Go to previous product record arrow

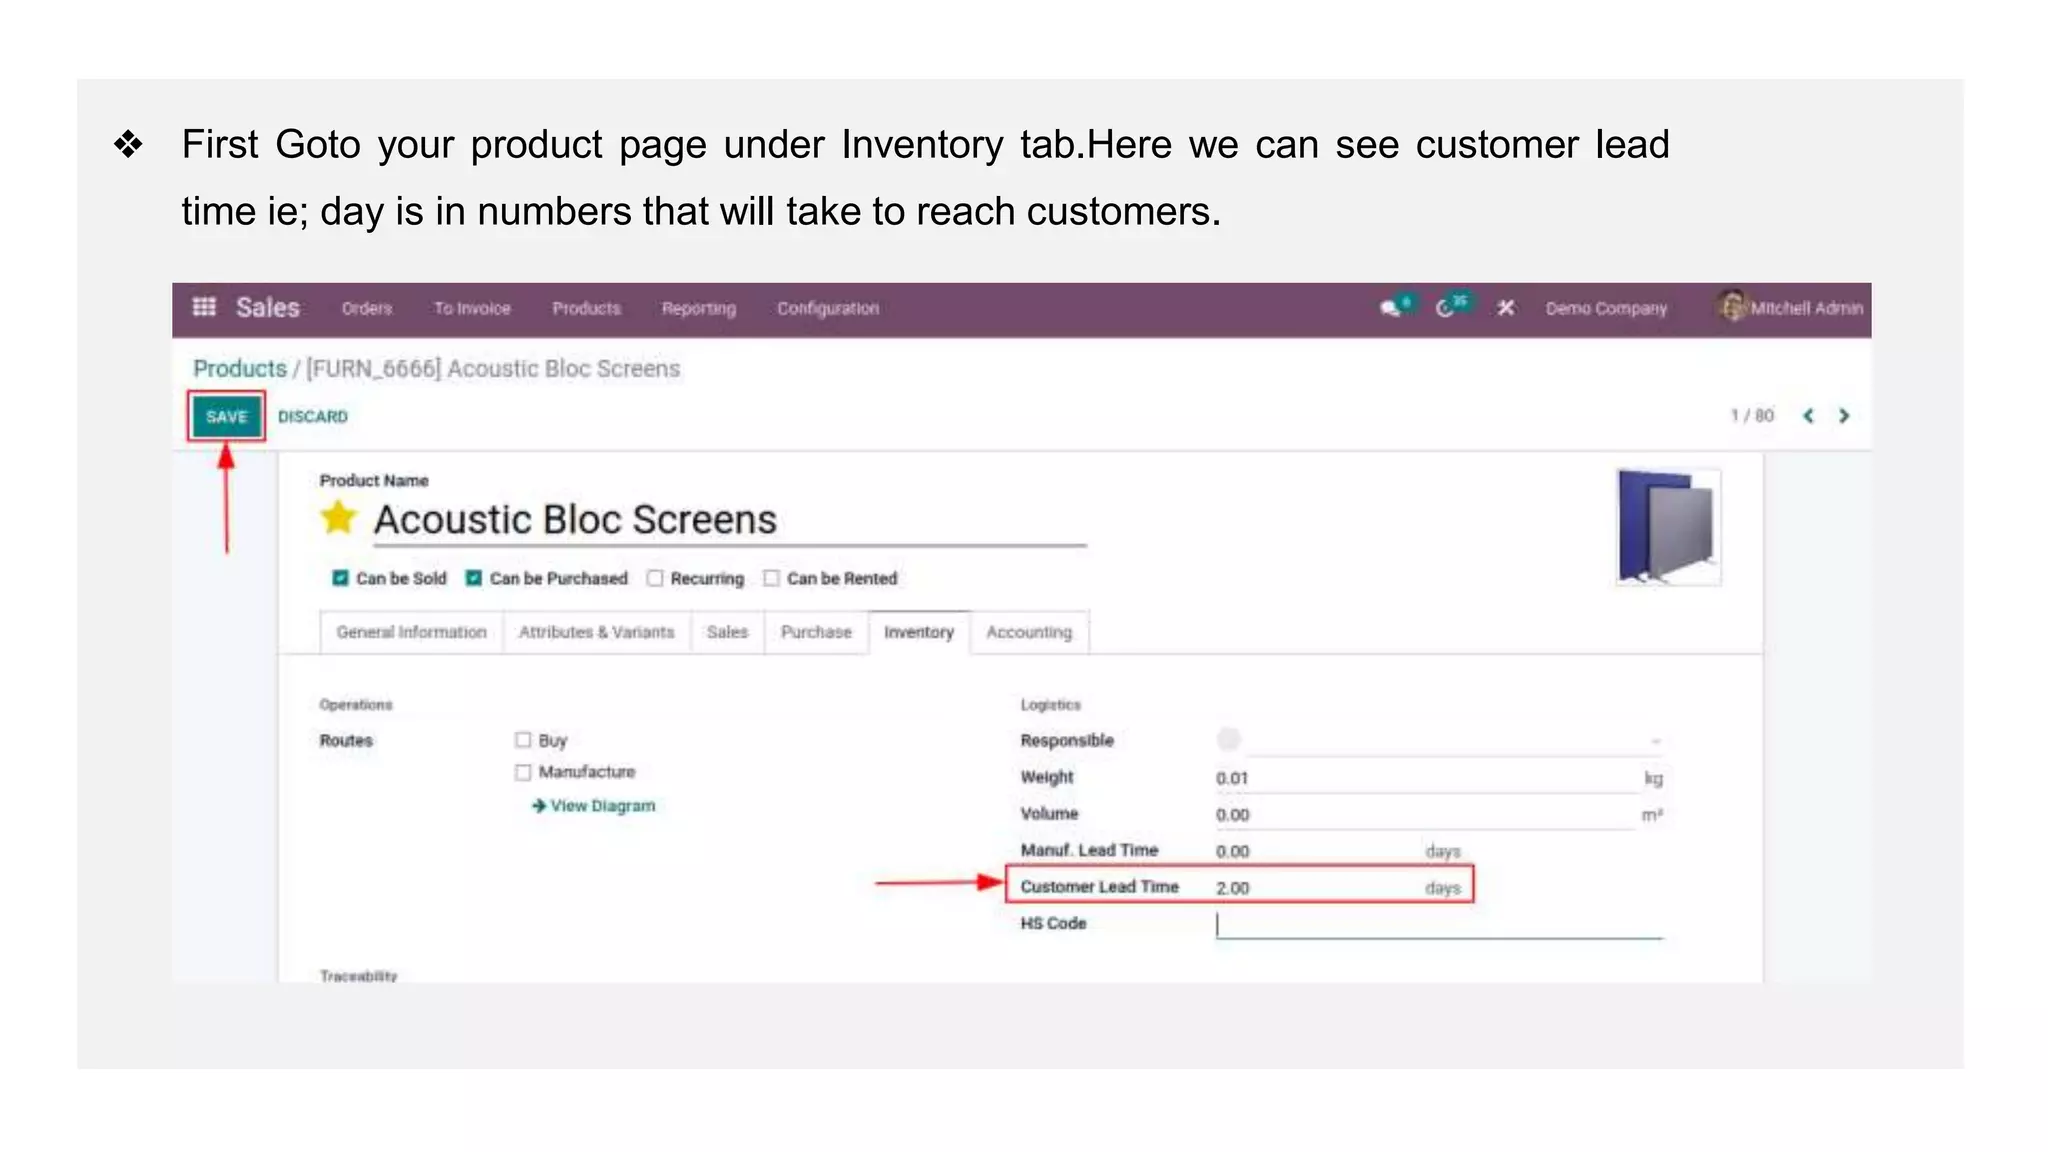point(1808,416)
